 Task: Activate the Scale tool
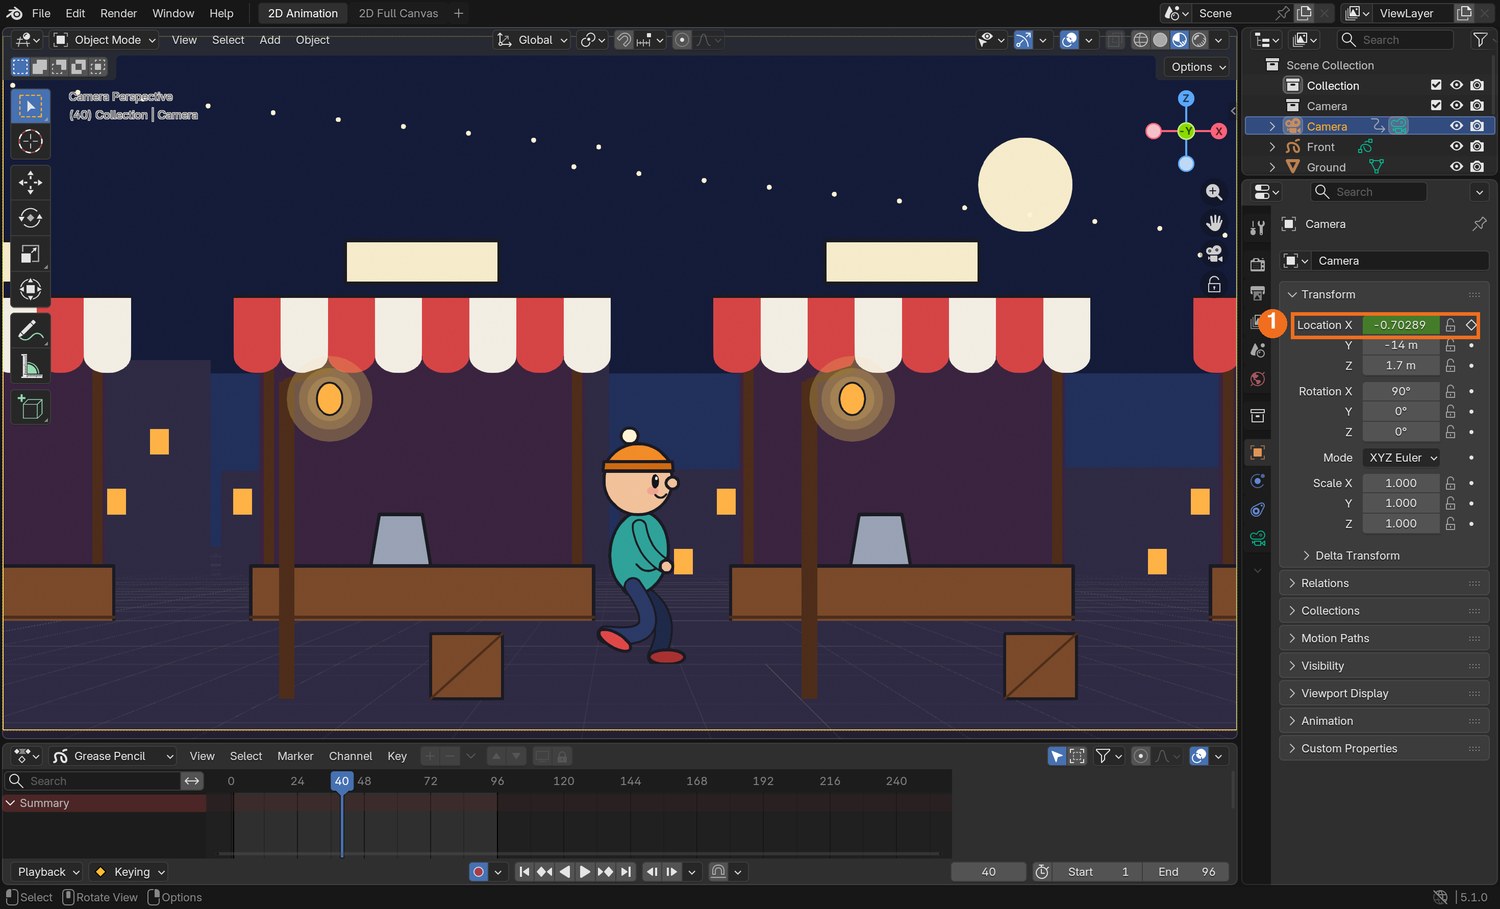pyautogui.click(x=30, y=254)
